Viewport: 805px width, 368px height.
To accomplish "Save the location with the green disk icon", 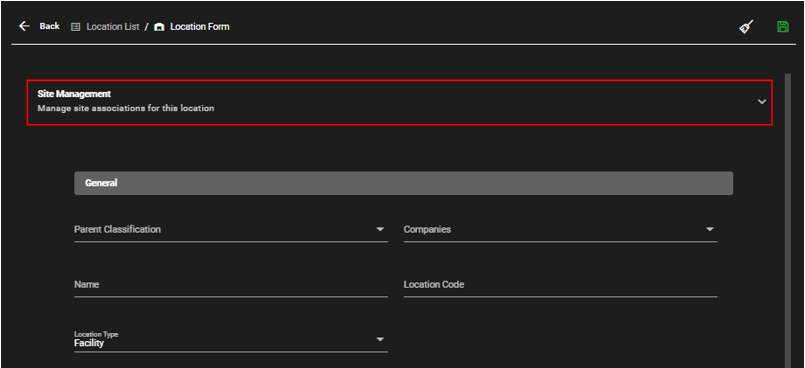I will (x=782, y=27).
